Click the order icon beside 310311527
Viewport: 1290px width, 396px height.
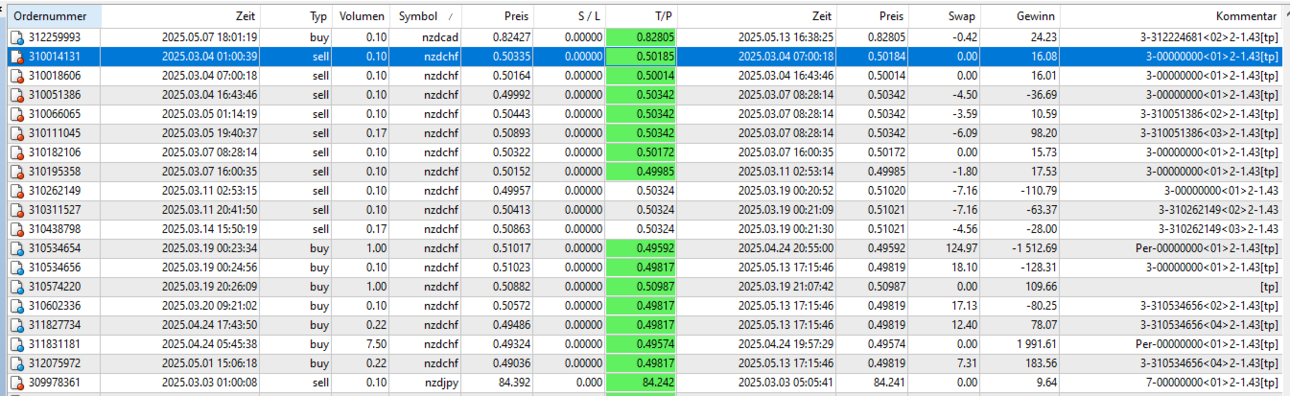[16, 210]
